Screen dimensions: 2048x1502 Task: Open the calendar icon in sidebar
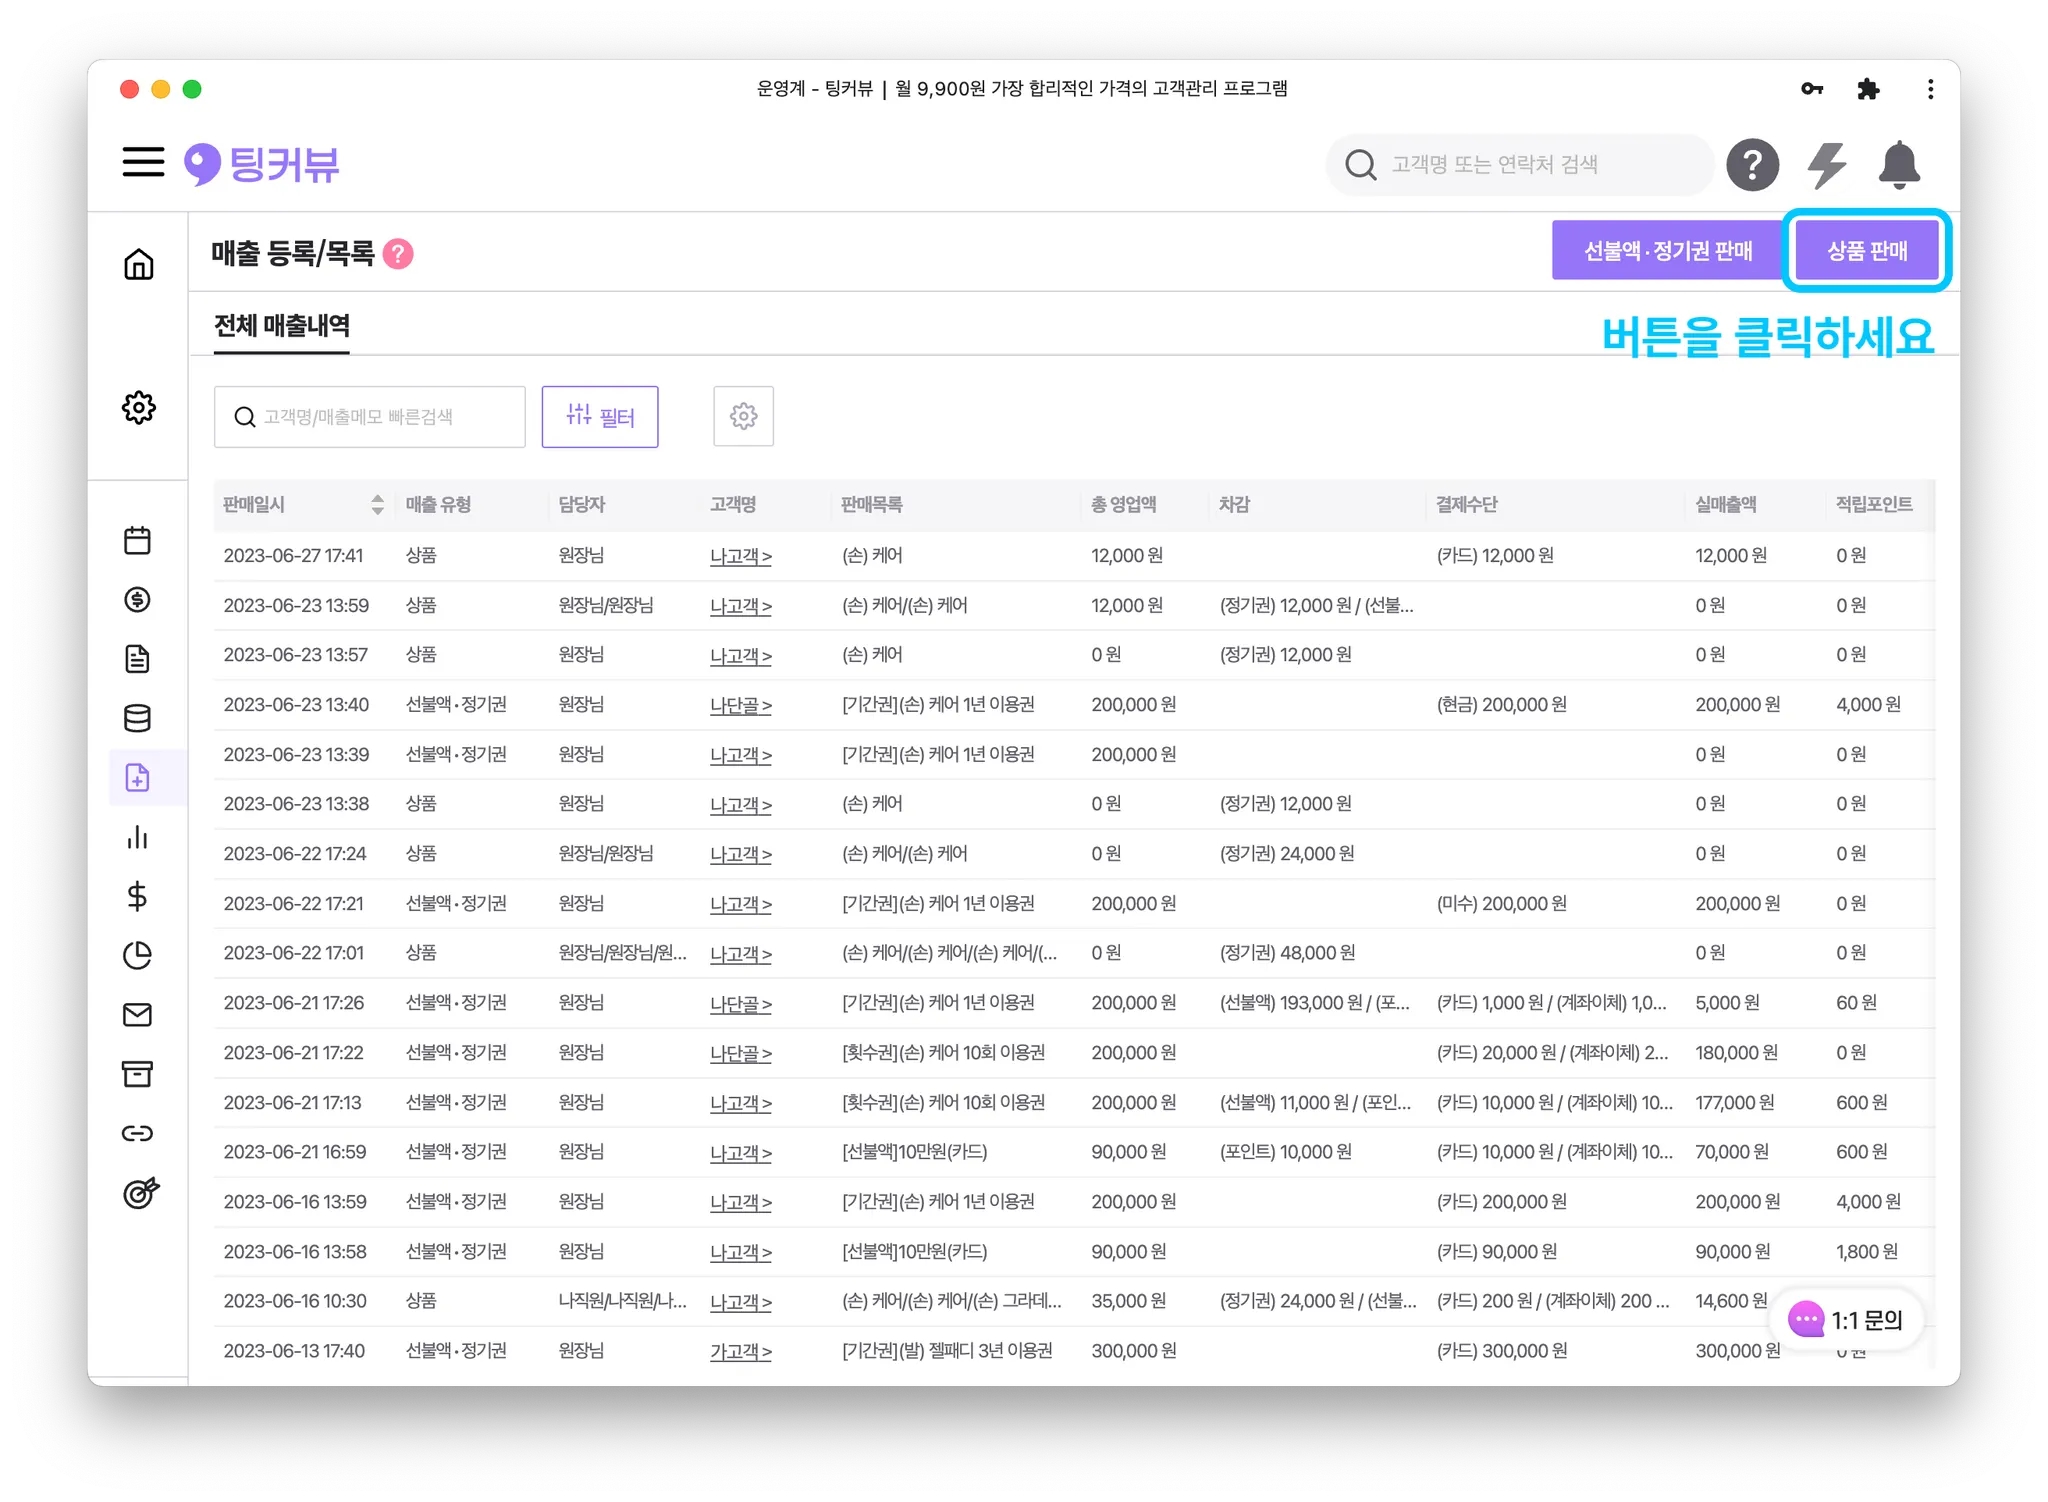[x=137, y=541]
